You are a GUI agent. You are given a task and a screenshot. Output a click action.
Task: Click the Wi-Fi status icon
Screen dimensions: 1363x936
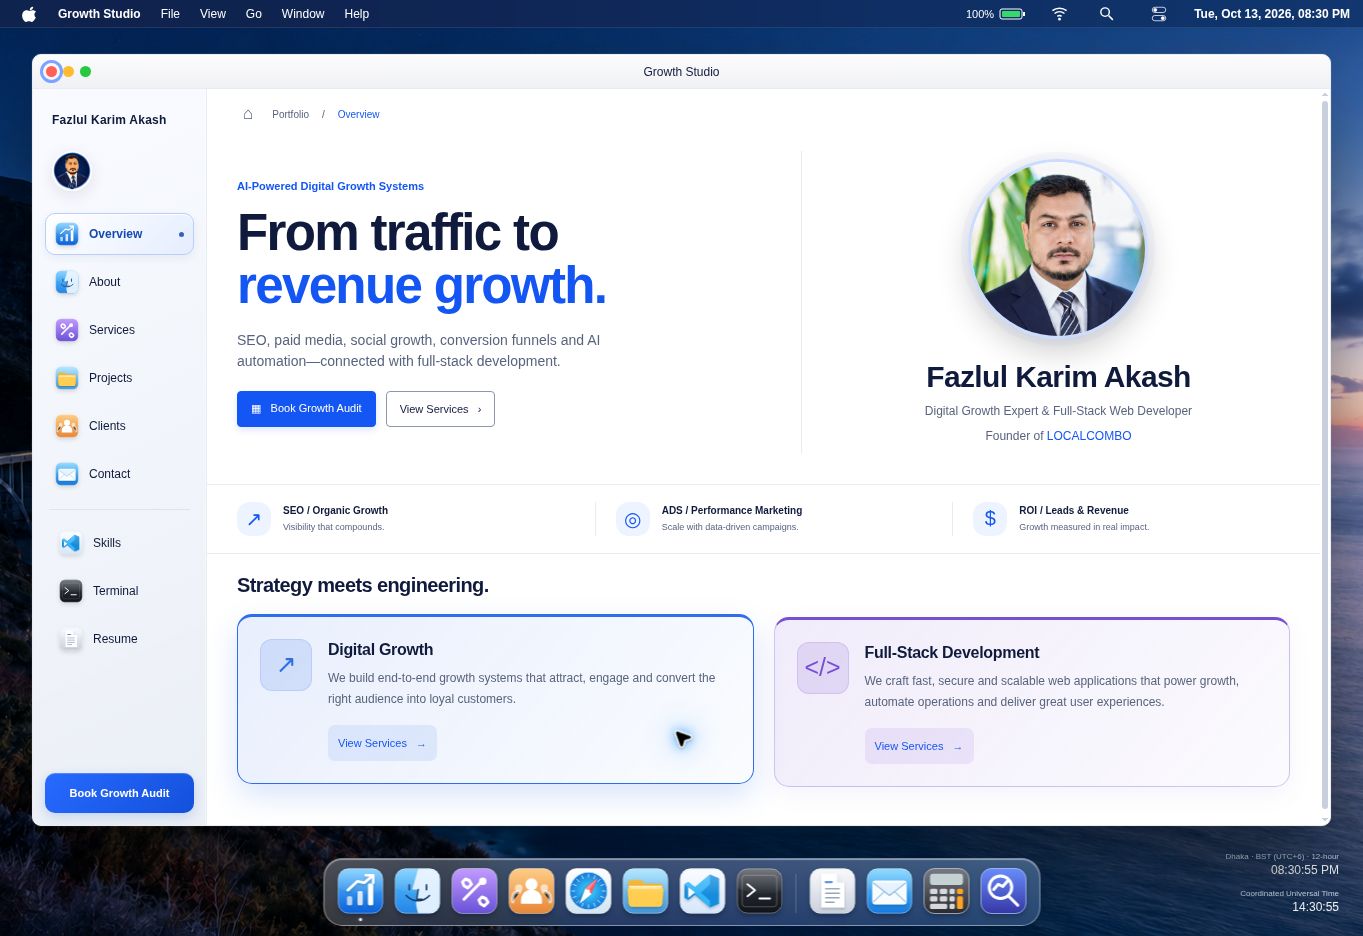click(x=1059, y=14)
